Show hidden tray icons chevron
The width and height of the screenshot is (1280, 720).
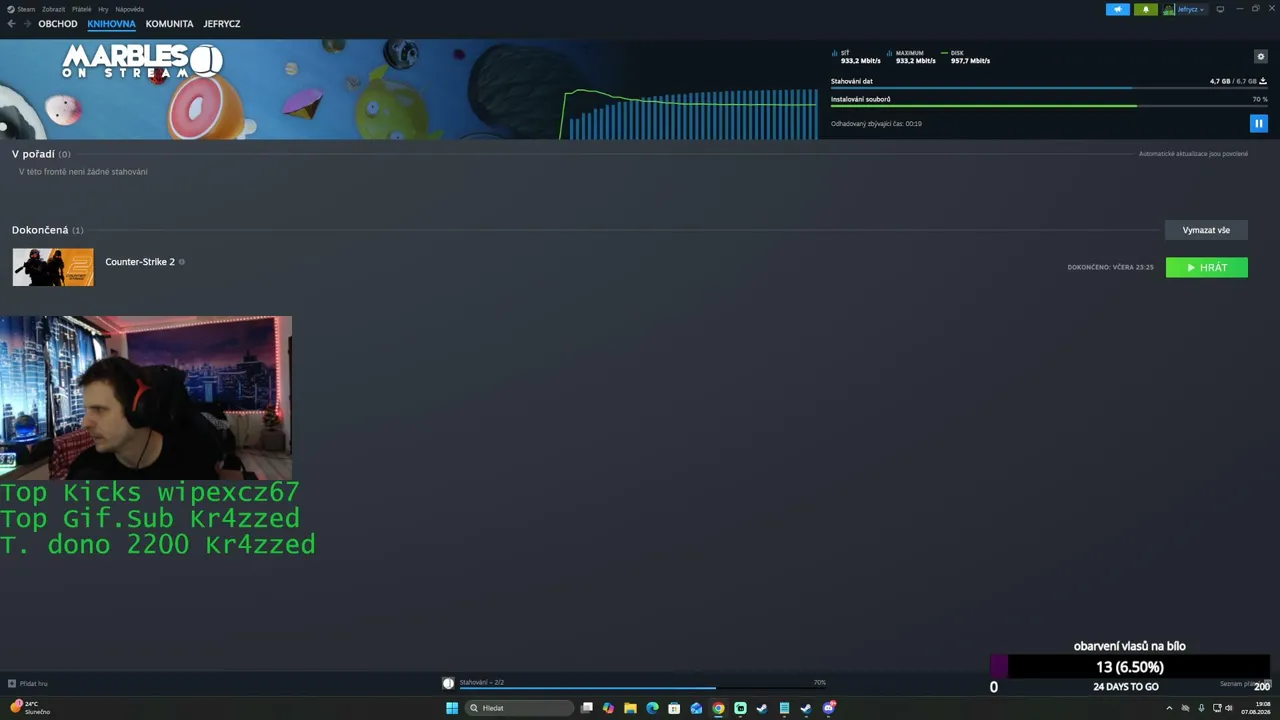click(1169, 708)
